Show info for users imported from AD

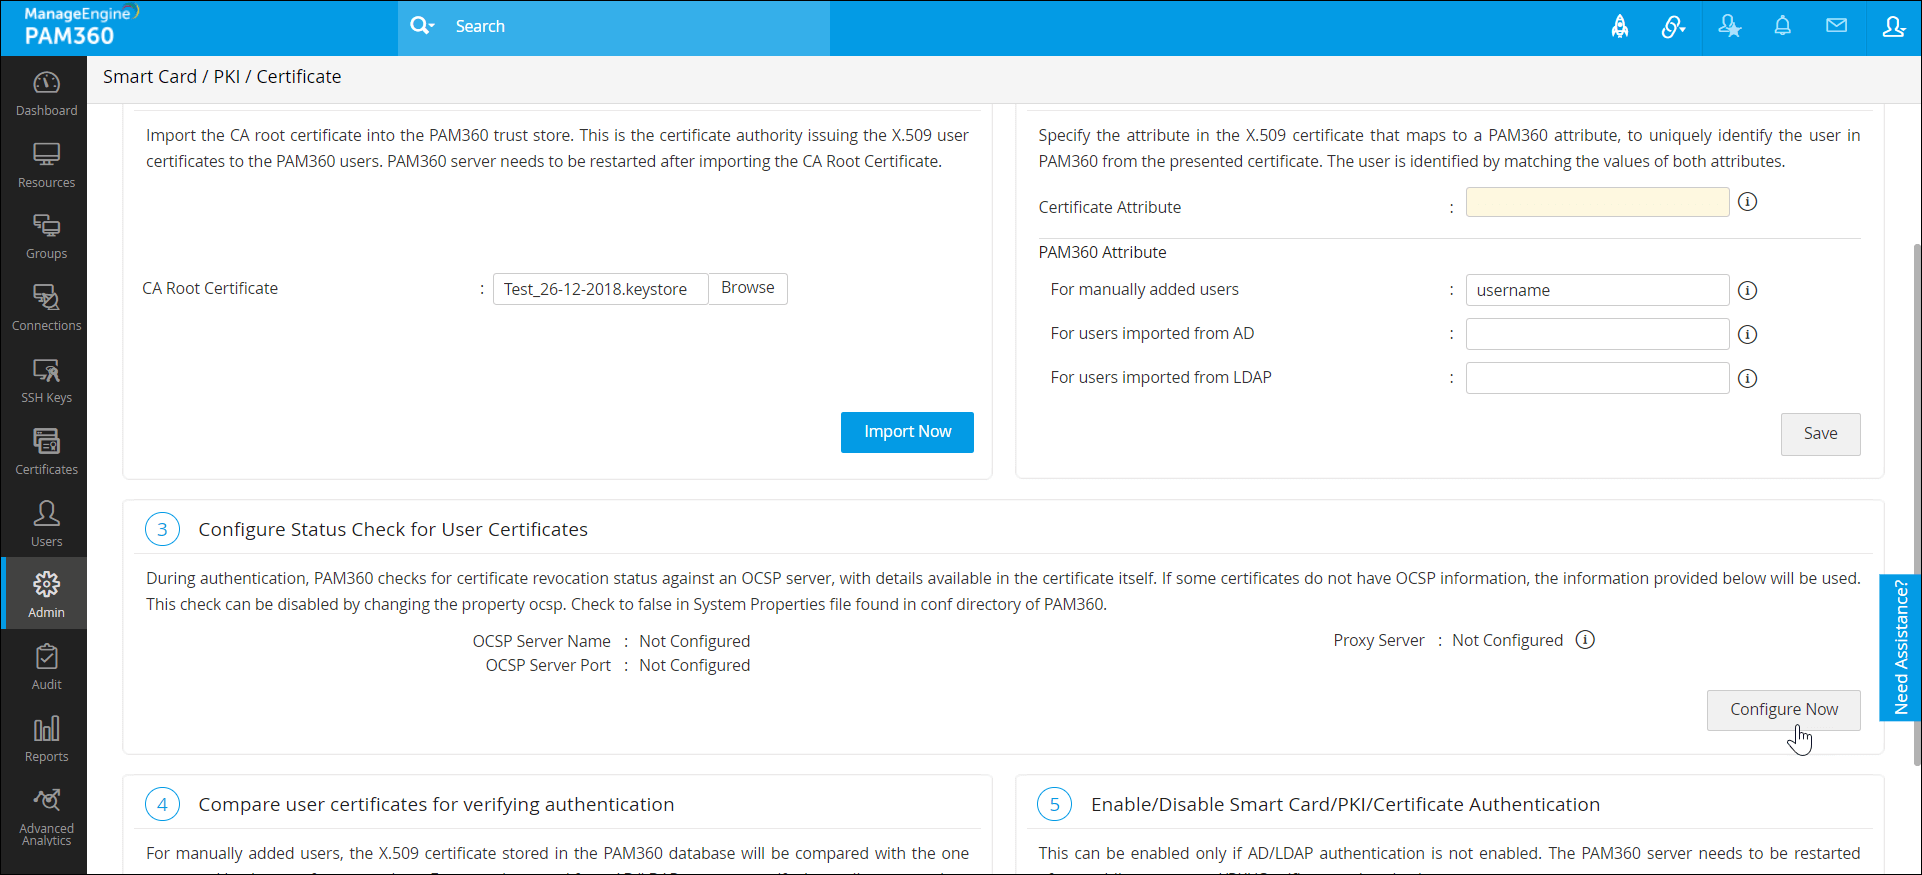point(1747,334)
